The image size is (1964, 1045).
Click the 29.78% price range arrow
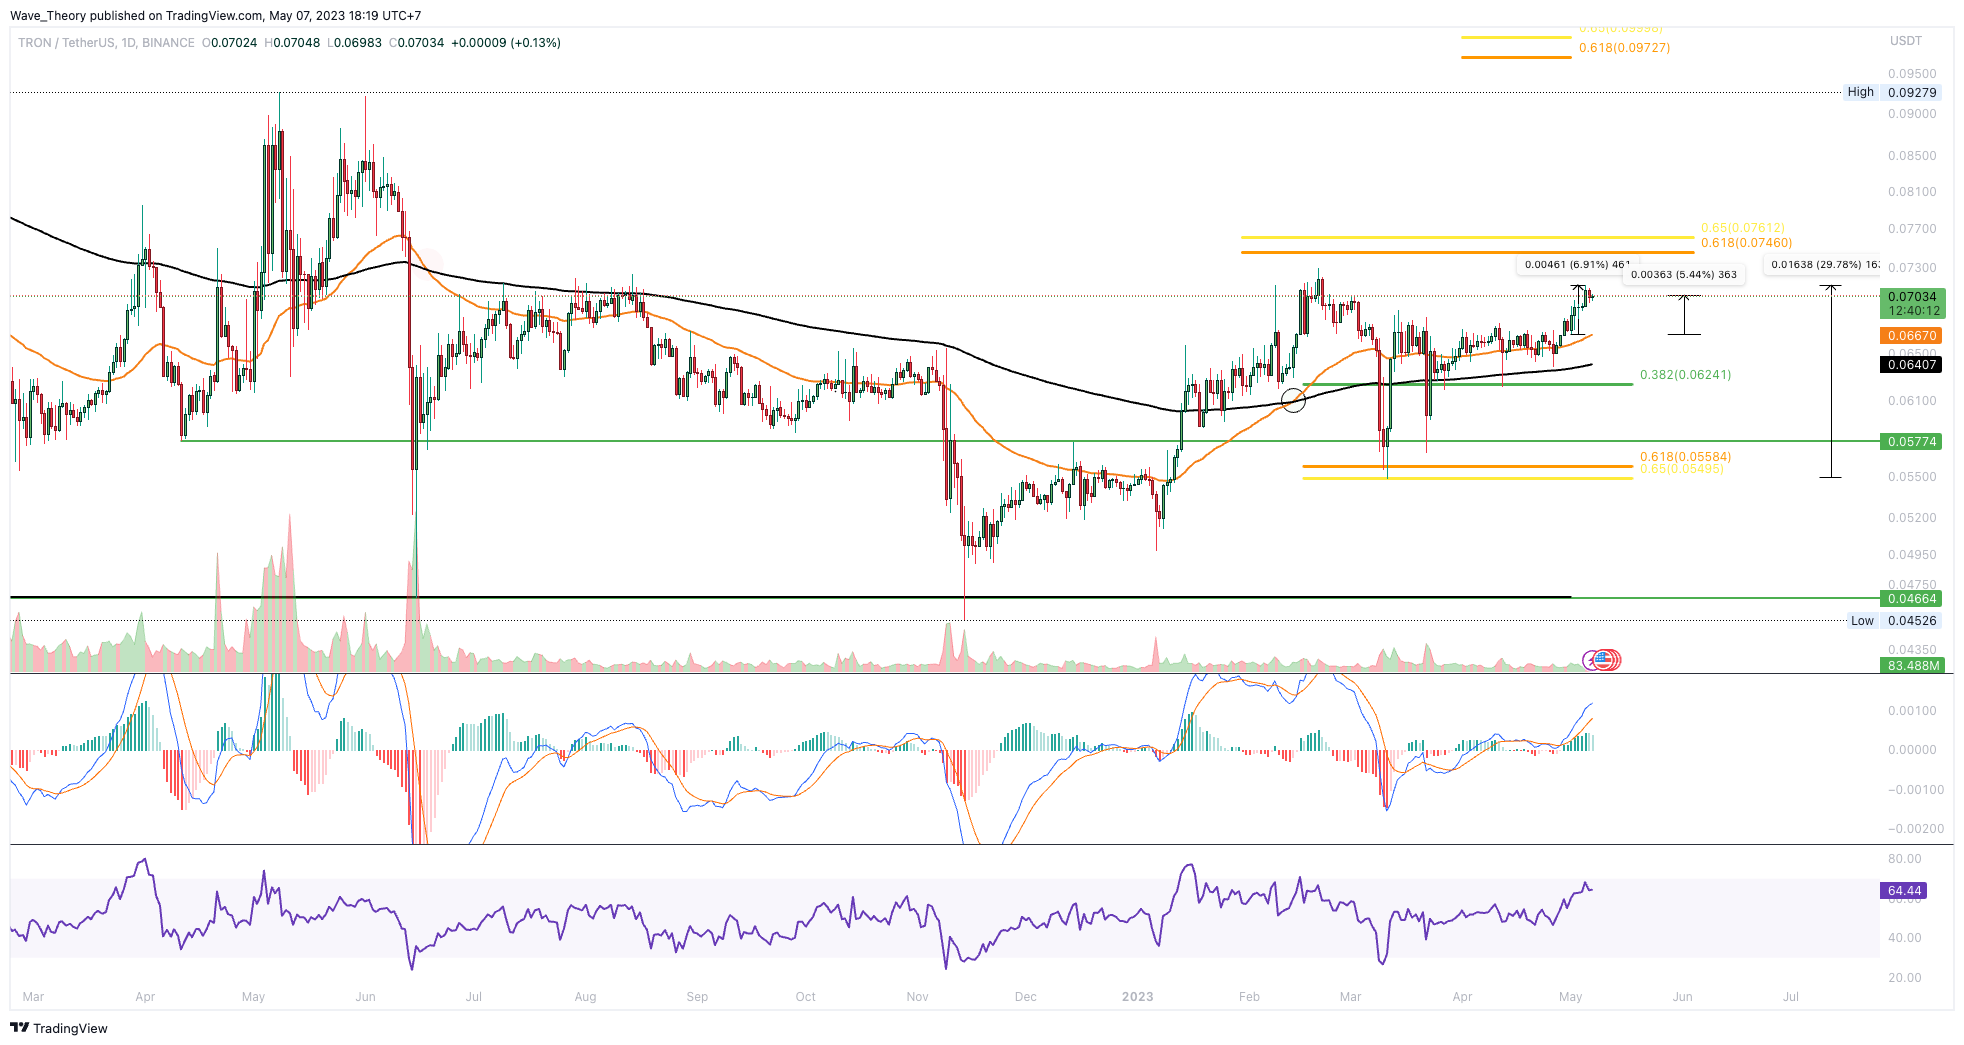coord(1830,382)
